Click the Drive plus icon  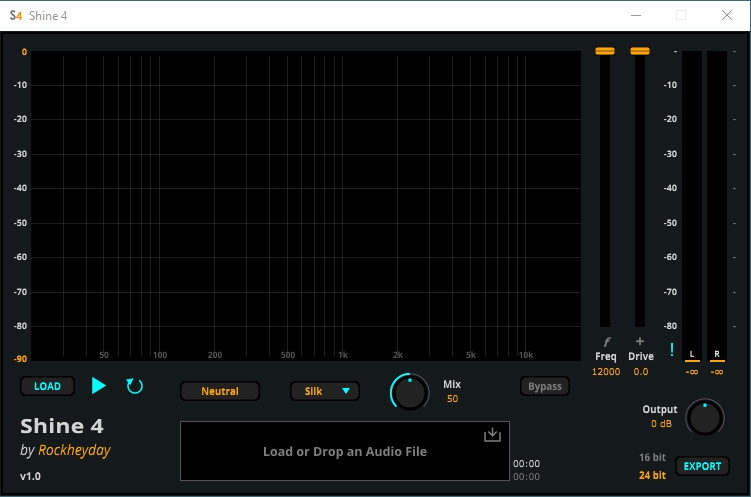pos(640,342)
